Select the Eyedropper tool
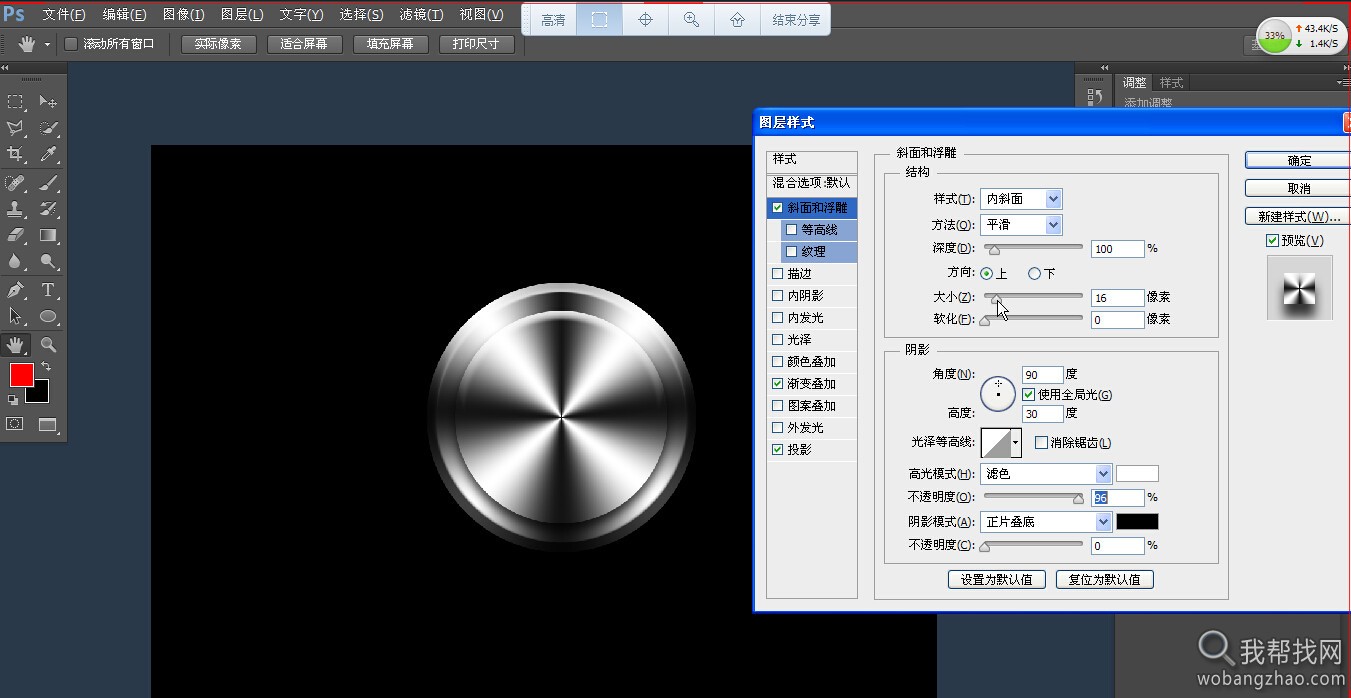 pyautogui.click(x=48, y=154)
